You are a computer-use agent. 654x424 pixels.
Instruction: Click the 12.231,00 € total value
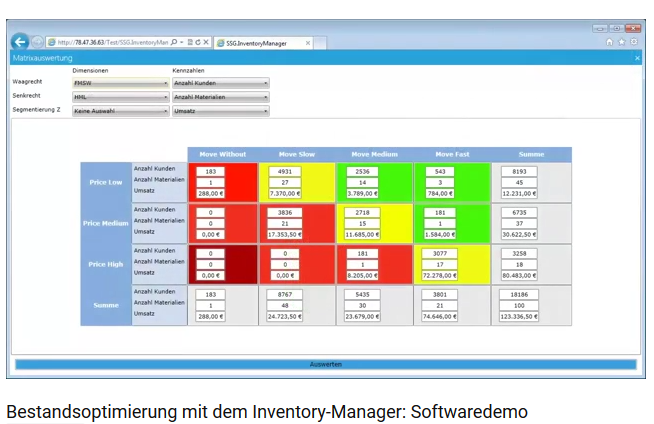point(519,193)
